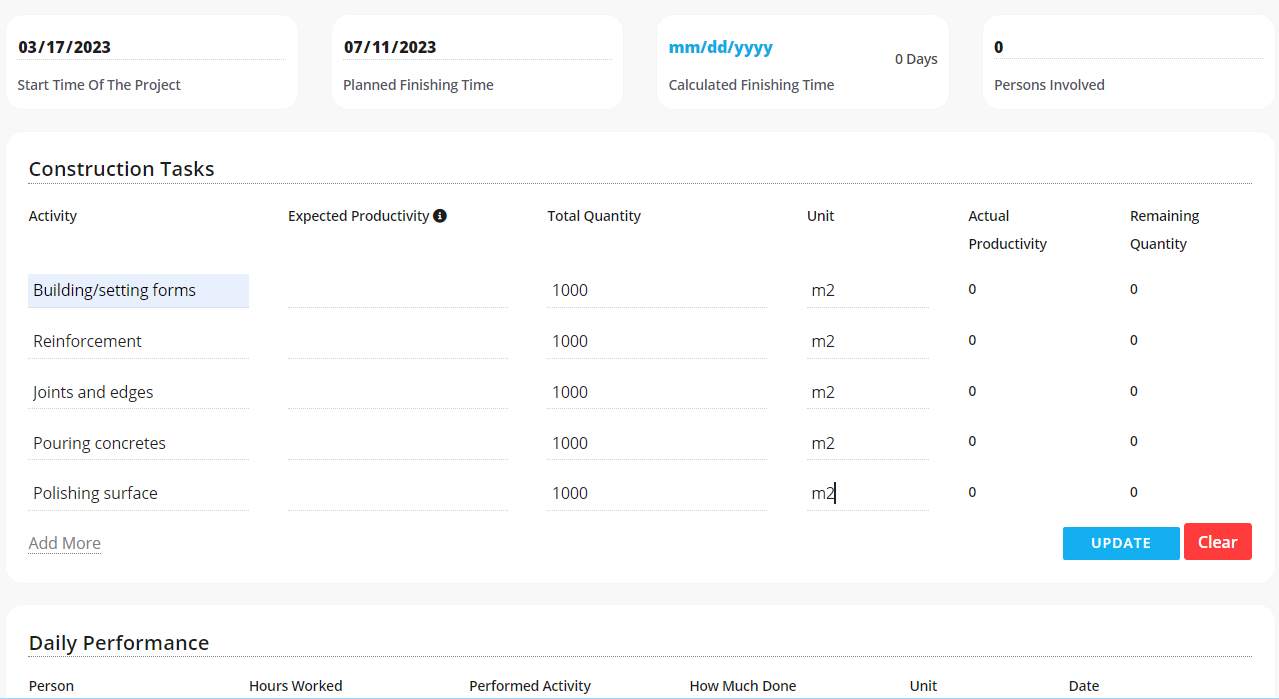Edit total quantity for Joints and edges
Viewport: 1279px width, 699px height.
[x=656, y=393]
